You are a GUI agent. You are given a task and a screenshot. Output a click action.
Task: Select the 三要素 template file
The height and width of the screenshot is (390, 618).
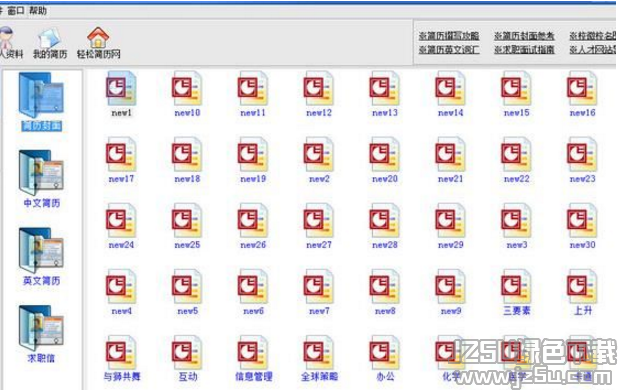point(516,293)
